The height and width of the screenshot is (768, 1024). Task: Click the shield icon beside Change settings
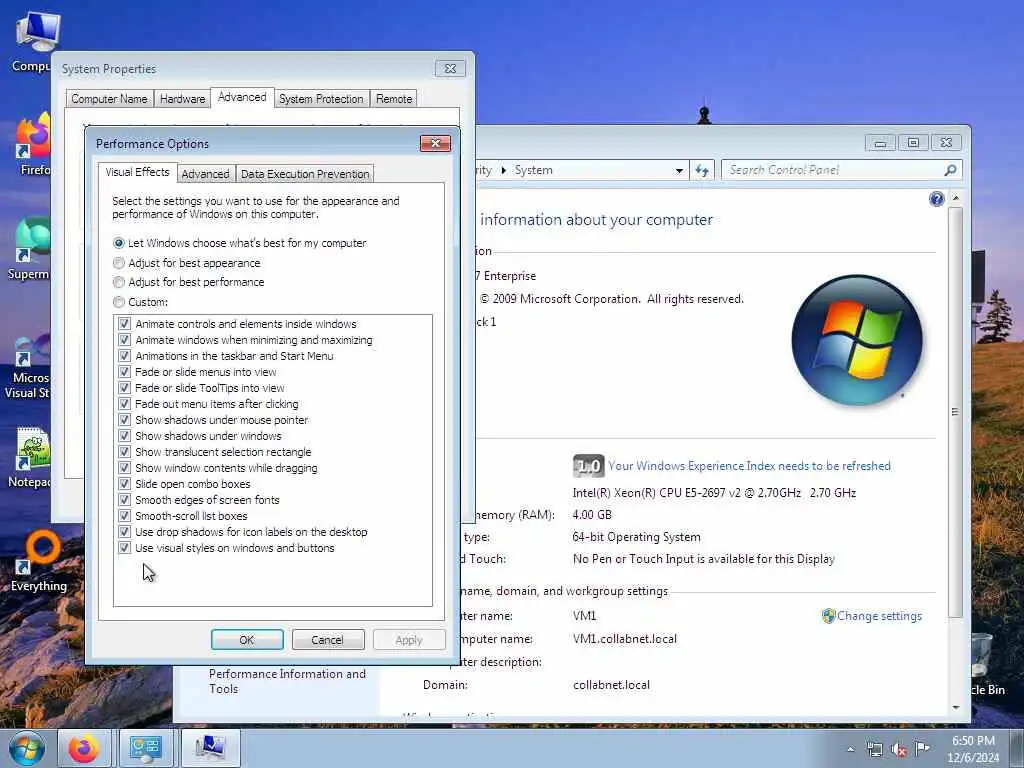click(829, 616)
